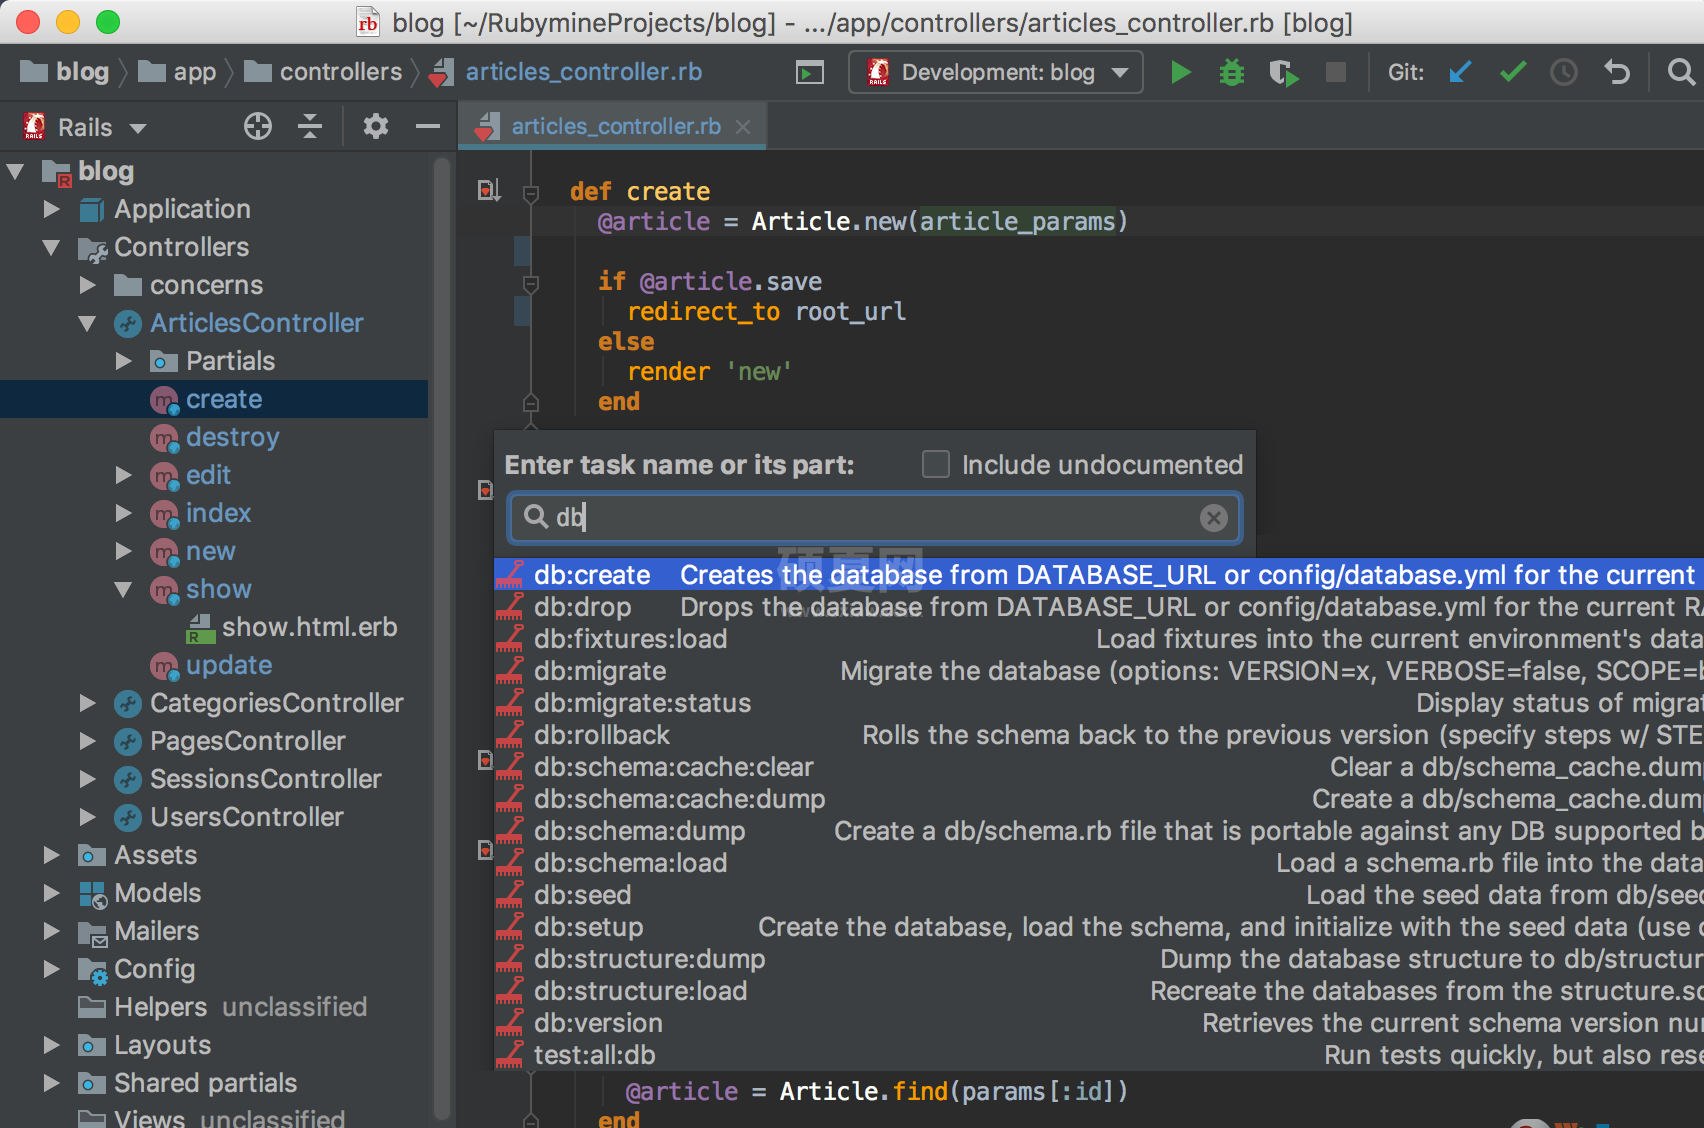
Task: Collapse the blog project root
Action: click(16, 171)
